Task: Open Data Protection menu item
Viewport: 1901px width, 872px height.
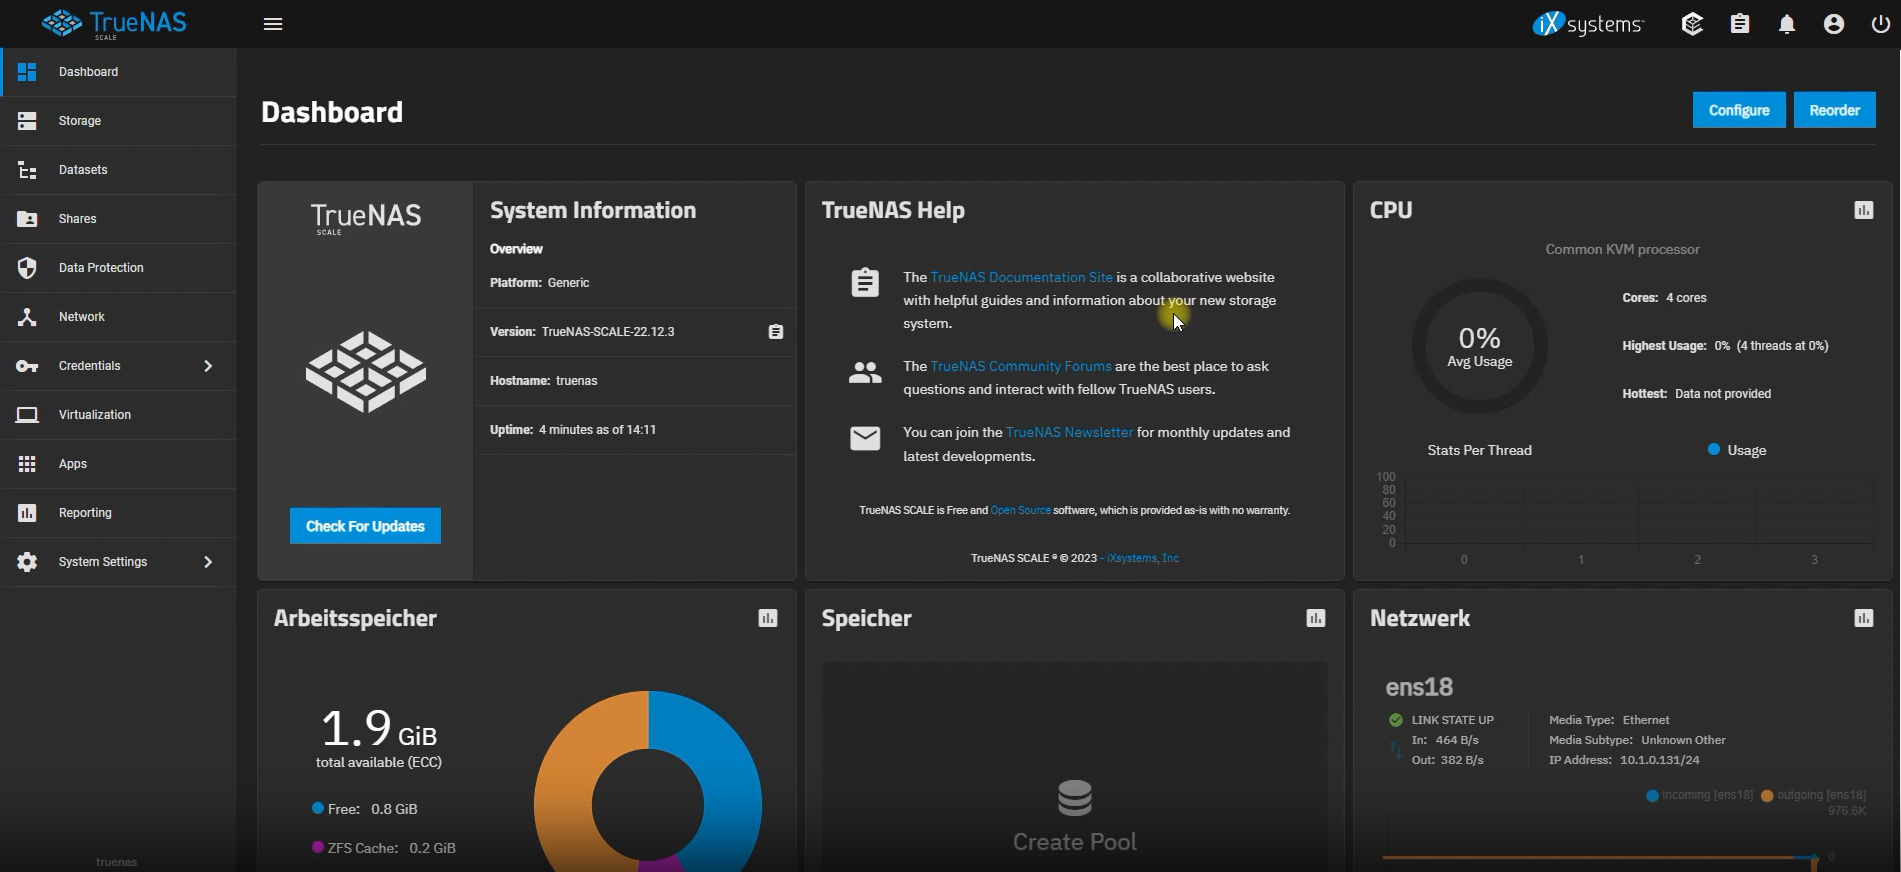Action: tap(118, 268)
